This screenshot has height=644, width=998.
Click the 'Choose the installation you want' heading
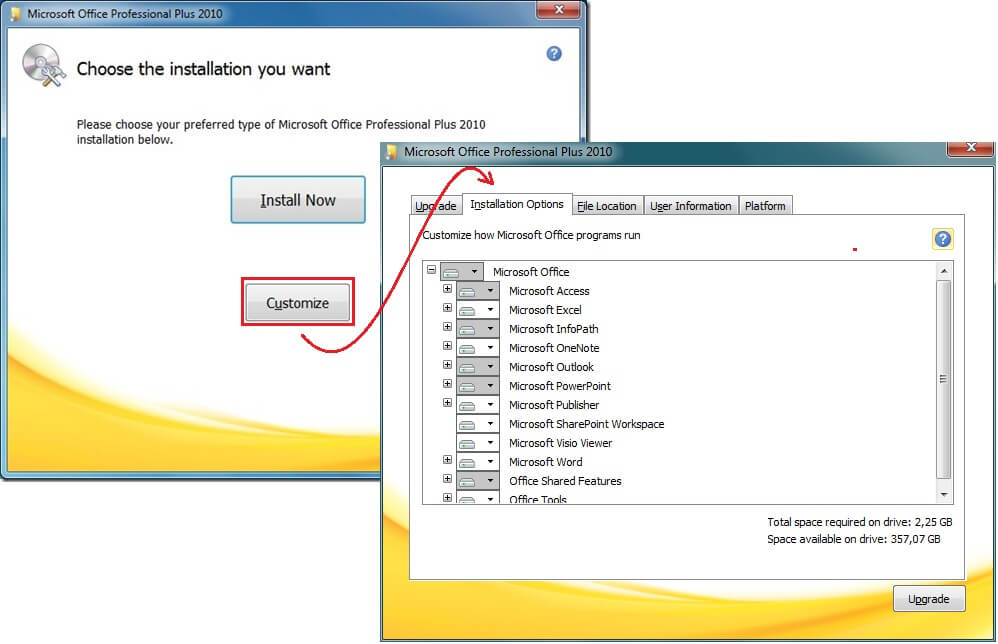click(203, 69)
